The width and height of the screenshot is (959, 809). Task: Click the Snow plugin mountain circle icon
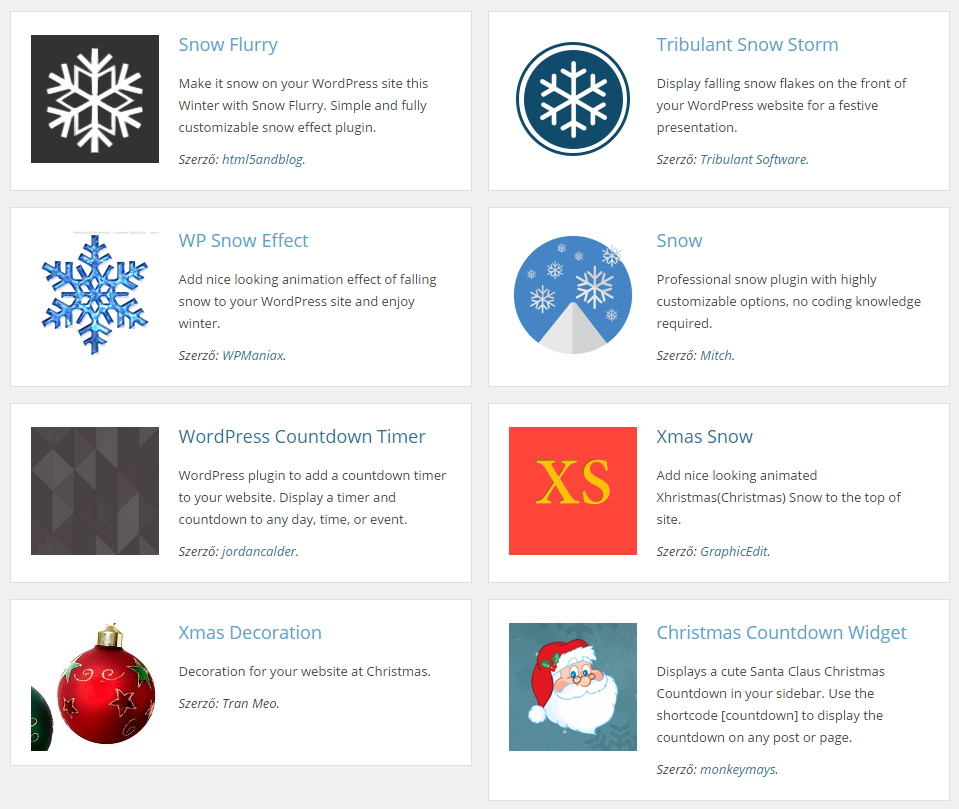(x=573, y=295)
